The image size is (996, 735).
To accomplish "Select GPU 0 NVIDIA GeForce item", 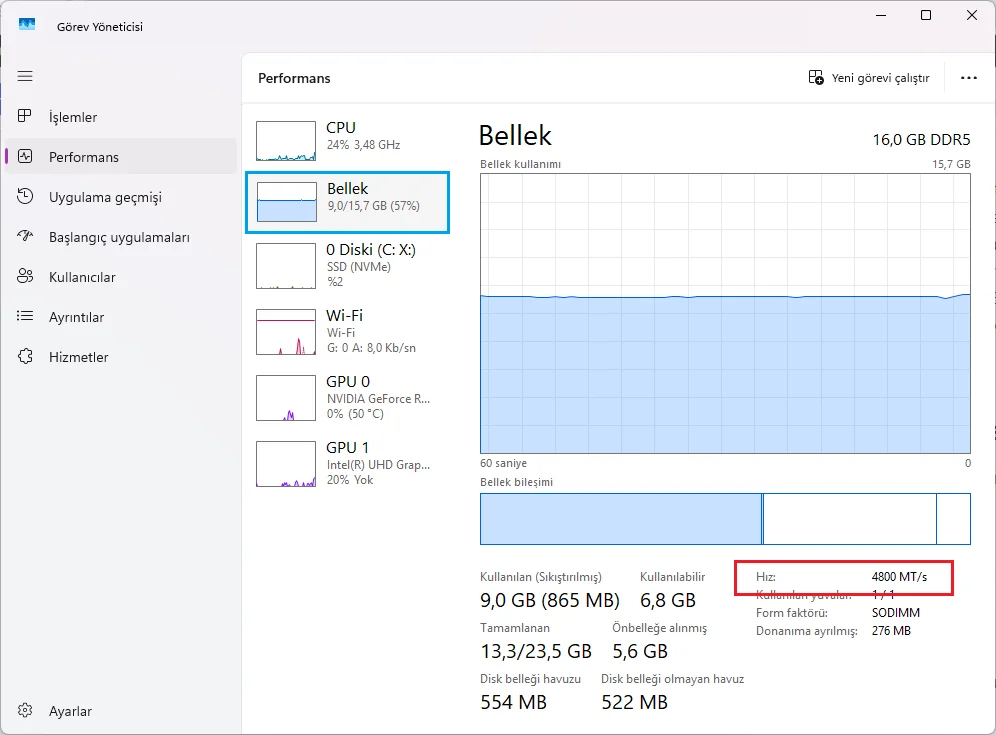I will (x=347, y=398).
